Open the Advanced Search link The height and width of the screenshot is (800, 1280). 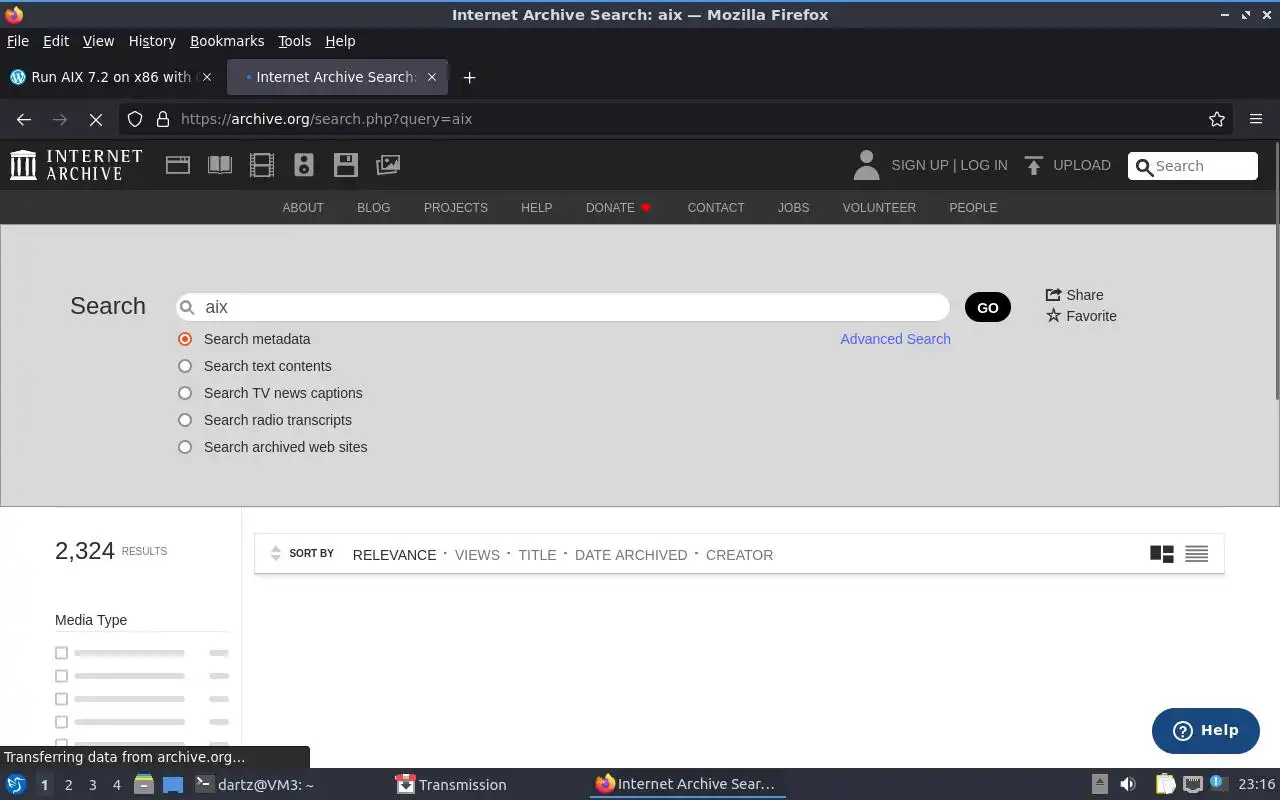click(x=895, y=339)
